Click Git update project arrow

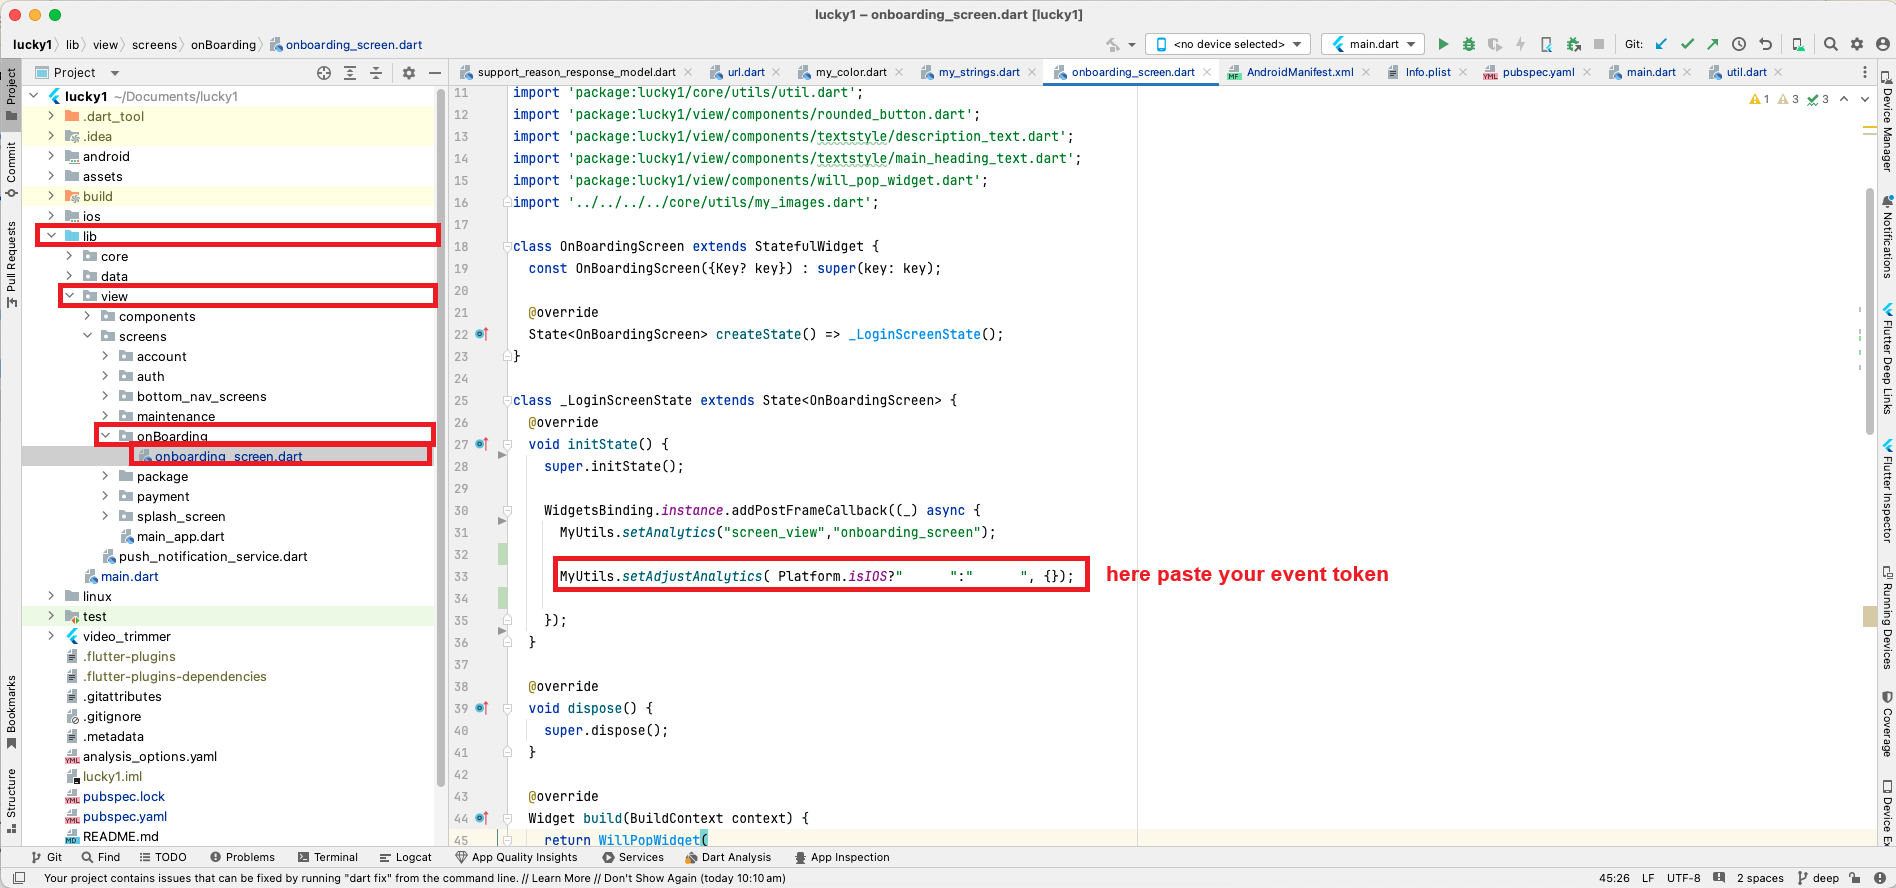(x=1661, y=44)
